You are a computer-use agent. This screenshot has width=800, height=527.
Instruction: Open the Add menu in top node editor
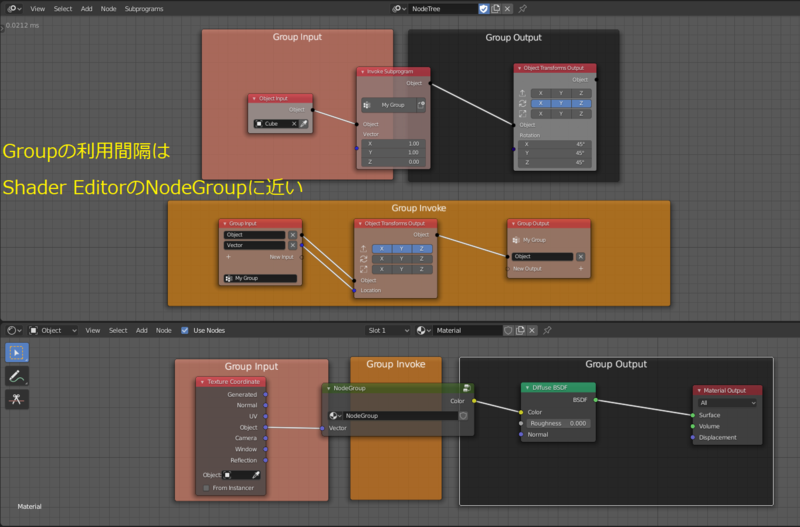tap(87, 9)
